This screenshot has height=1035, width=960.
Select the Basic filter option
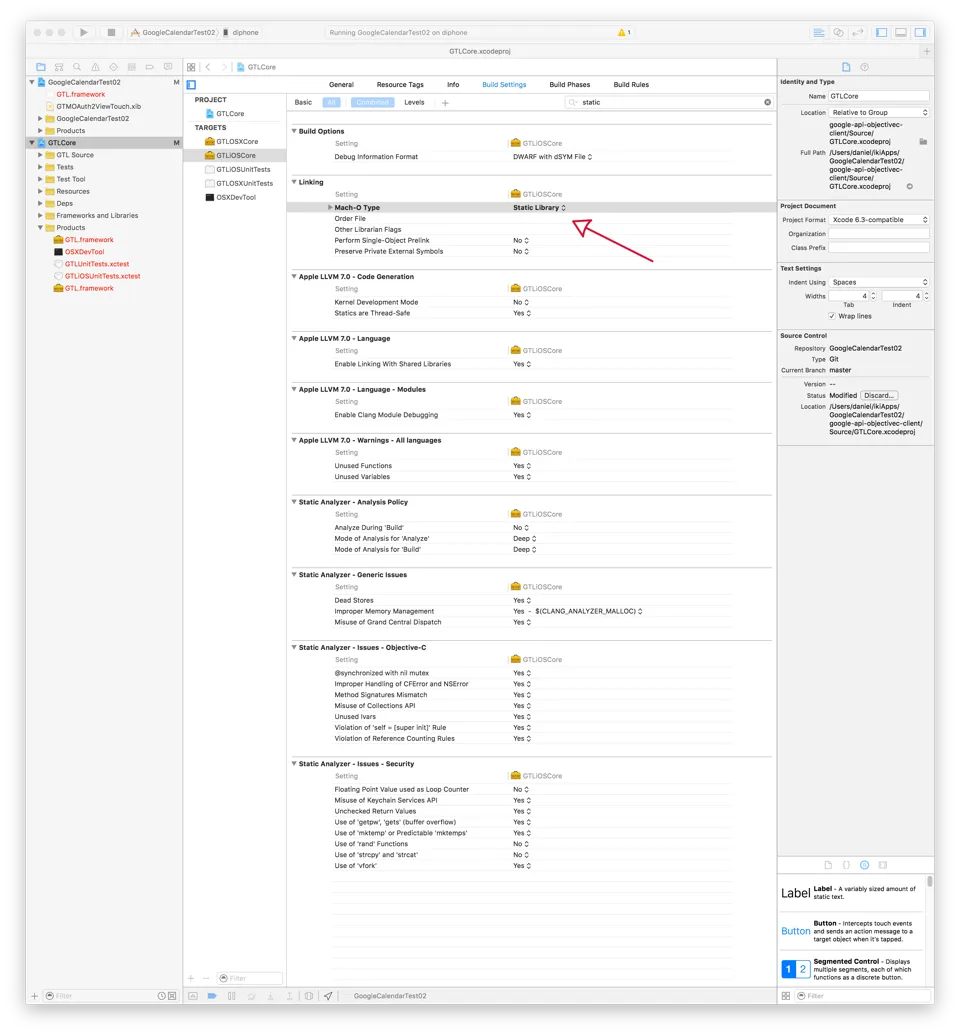[x=303, y=102]
